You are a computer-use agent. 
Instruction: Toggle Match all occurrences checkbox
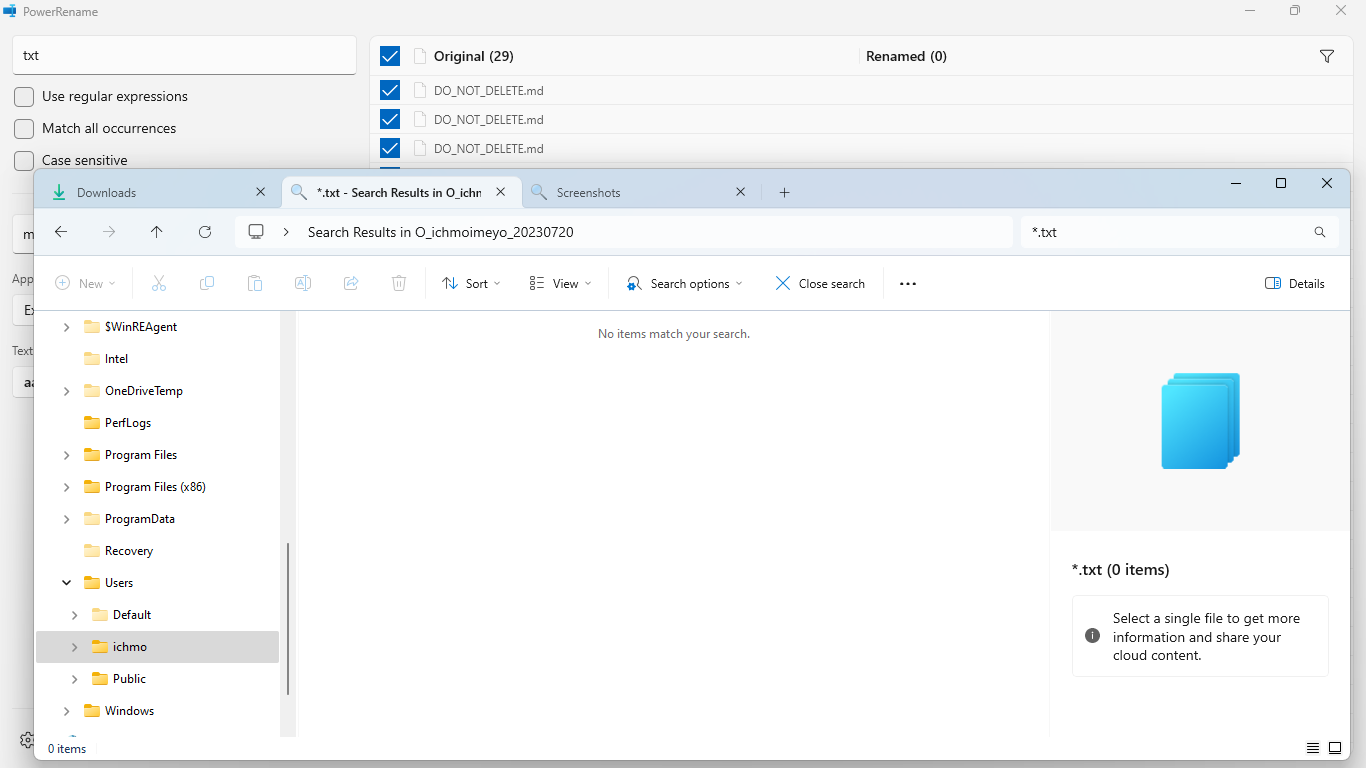[x=24, y=129]
